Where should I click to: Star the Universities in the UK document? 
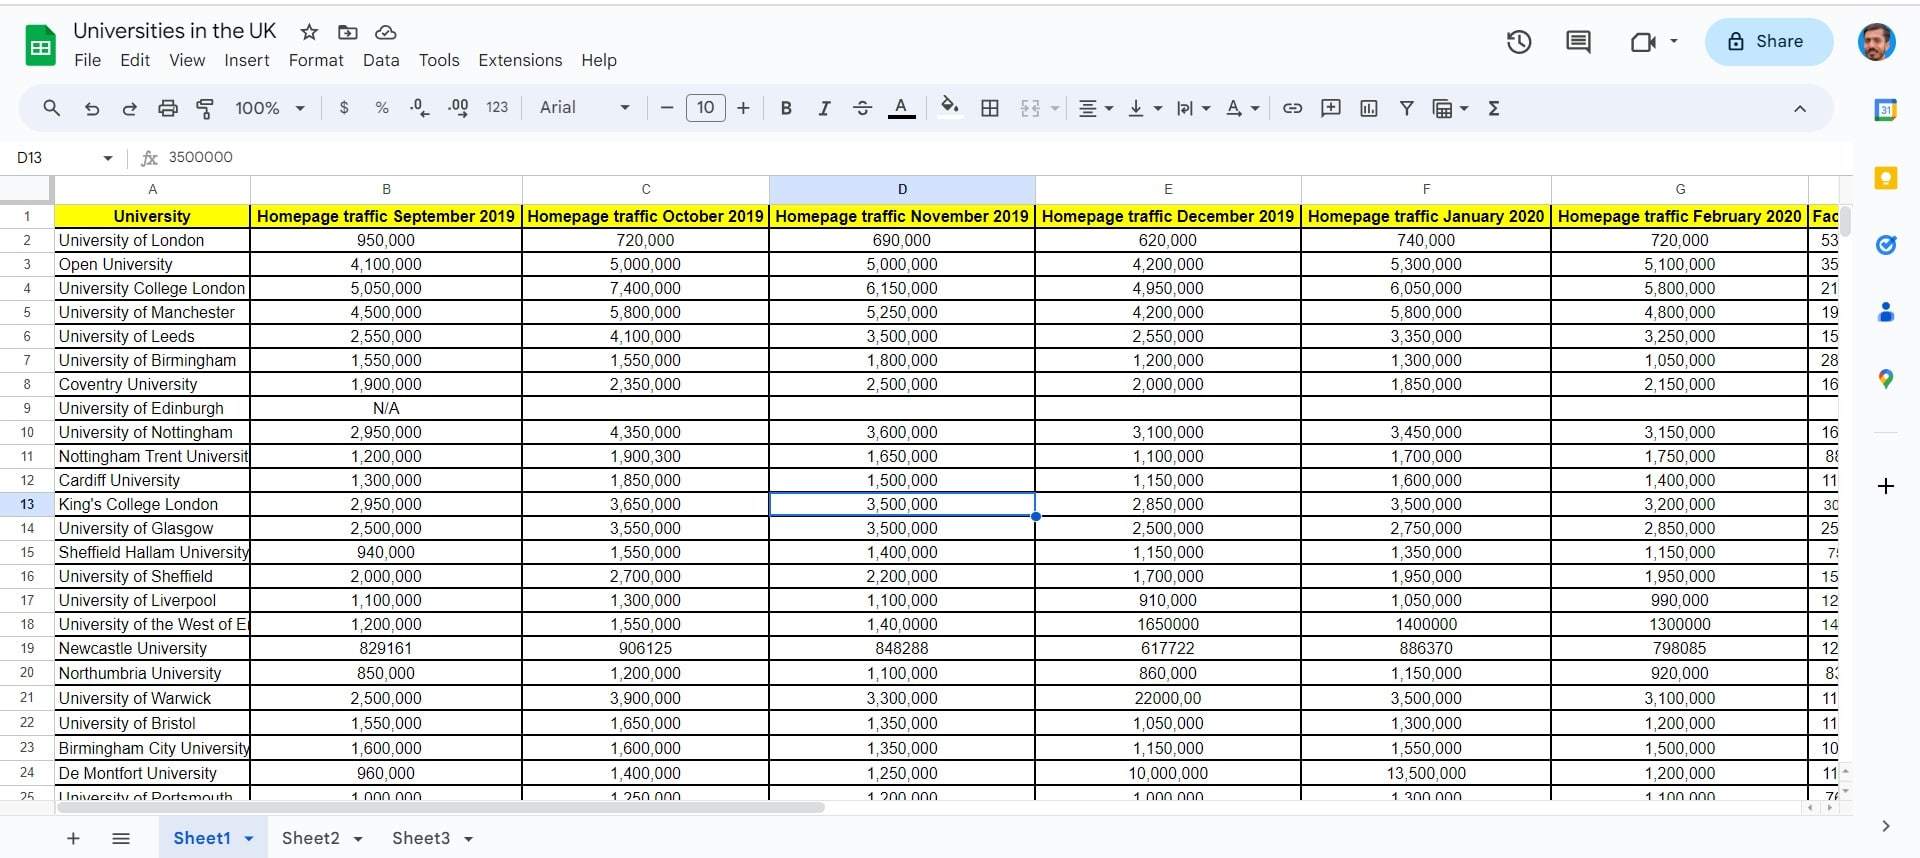[310, 32]
